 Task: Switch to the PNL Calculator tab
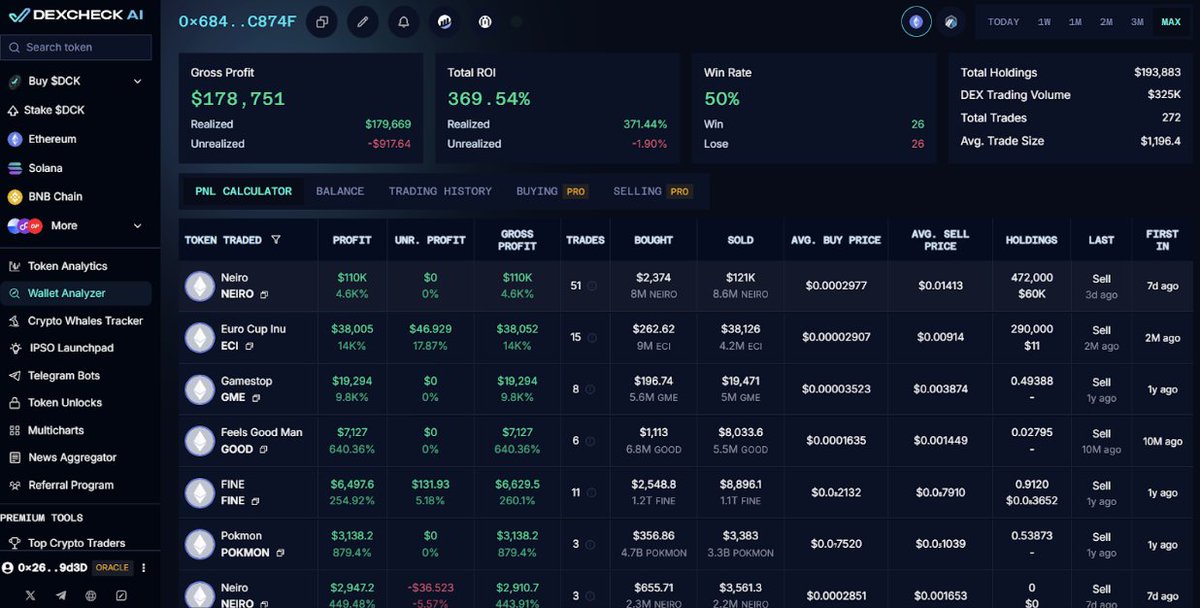coord(244,191)
